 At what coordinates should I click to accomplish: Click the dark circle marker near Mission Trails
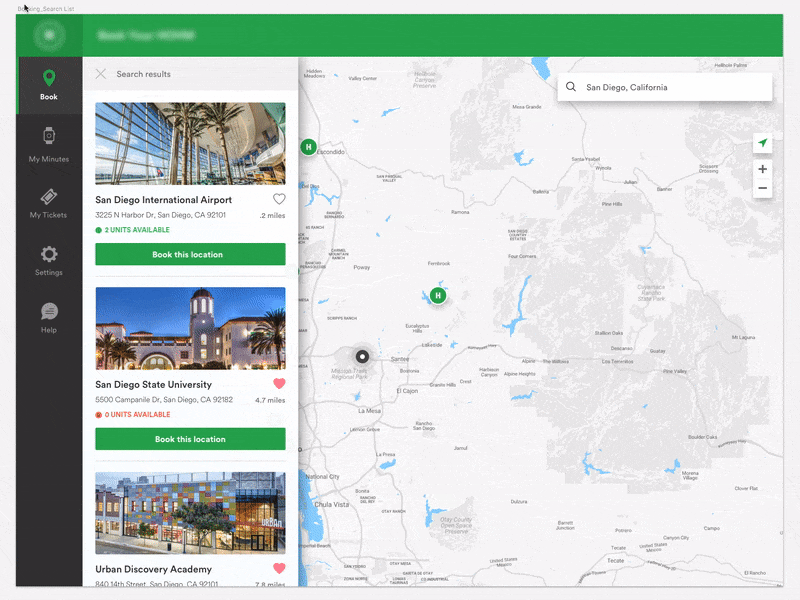click(361, 356)
